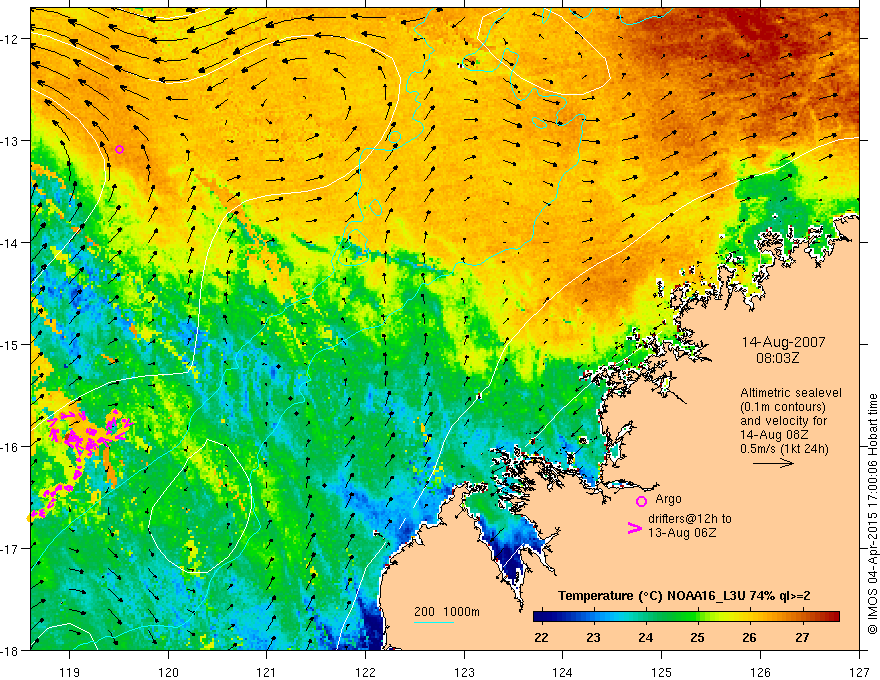Click the dark red end of temperature bar
Viewport: 880px width, 680px height.
[x=833, y=616]
